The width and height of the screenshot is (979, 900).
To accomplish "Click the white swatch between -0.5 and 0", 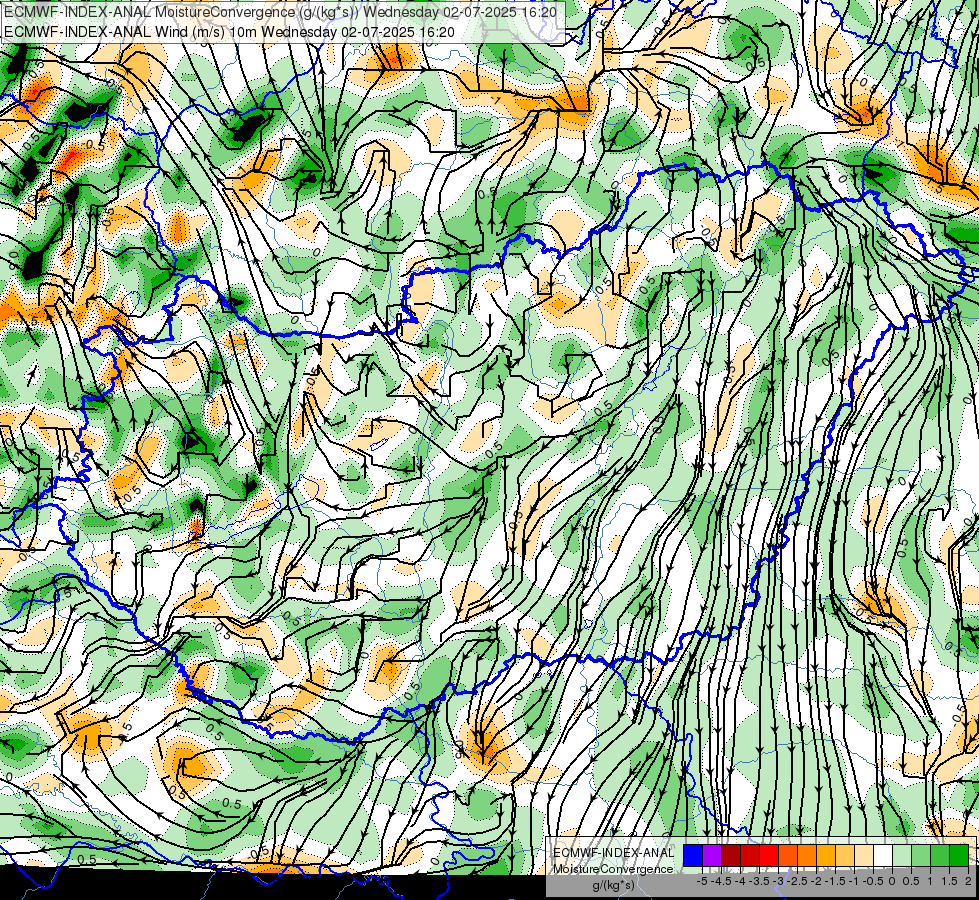I will point(883,856).
